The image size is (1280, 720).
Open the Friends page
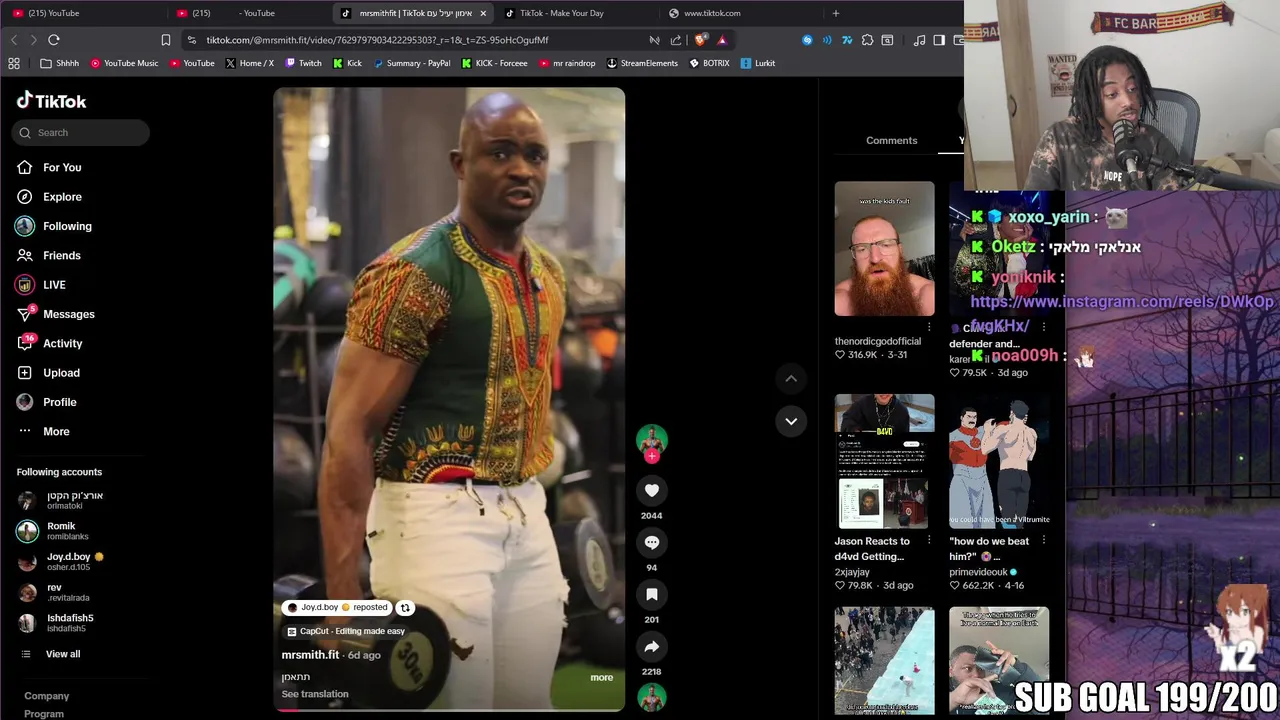pos(62,255)
